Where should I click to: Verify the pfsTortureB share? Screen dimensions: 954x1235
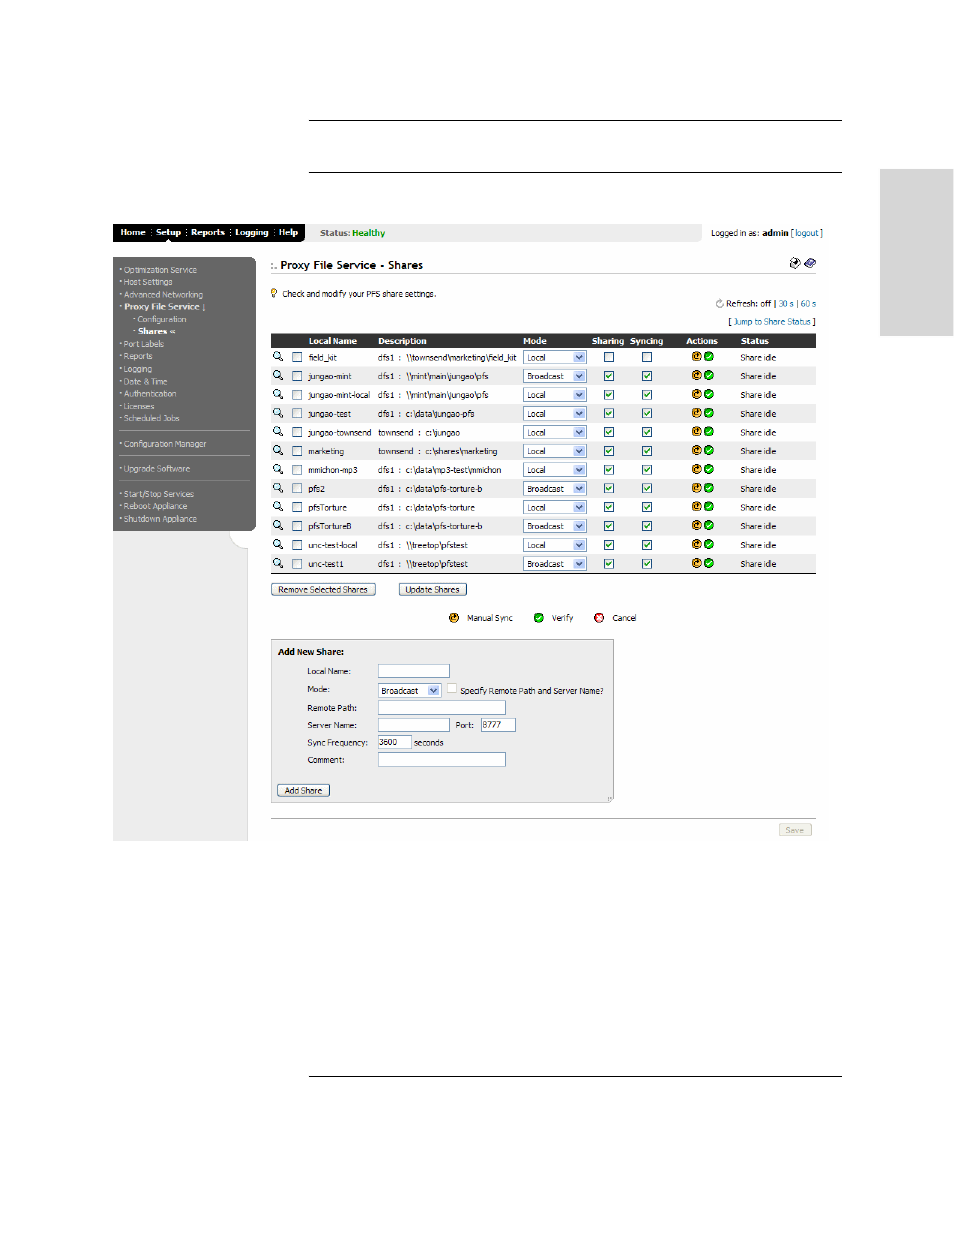709,525
